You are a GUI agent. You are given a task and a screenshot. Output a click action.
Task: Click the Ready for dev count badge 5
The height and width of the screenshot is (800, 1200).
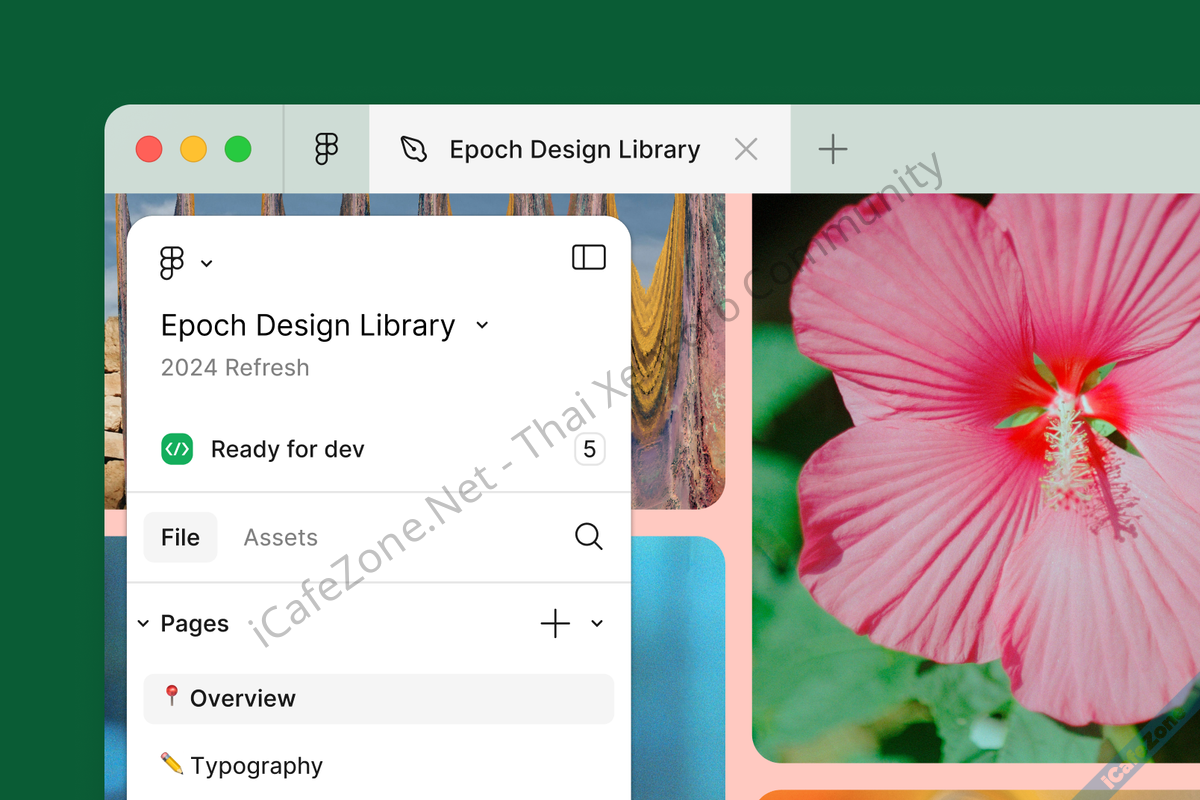(x=589, y=450)
